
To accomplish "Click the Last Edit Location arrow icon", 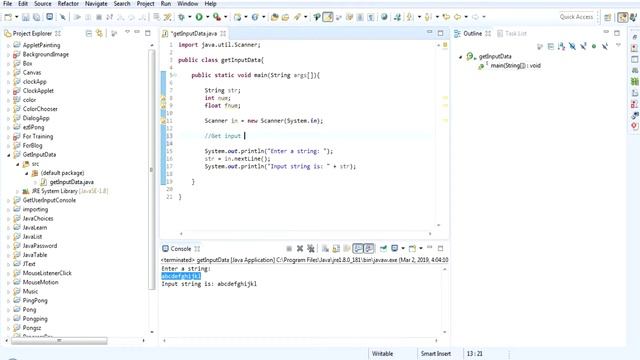I will coord(446,17).
